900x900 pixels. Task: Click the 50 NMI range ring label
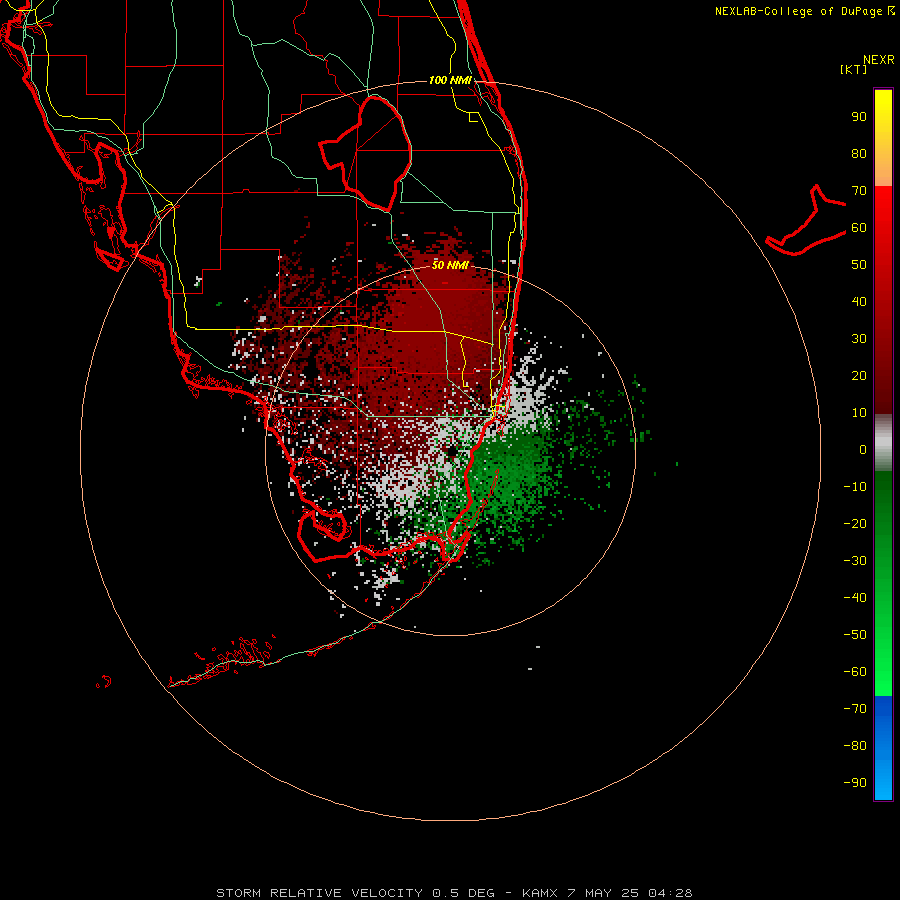click(x=450, y=266)
